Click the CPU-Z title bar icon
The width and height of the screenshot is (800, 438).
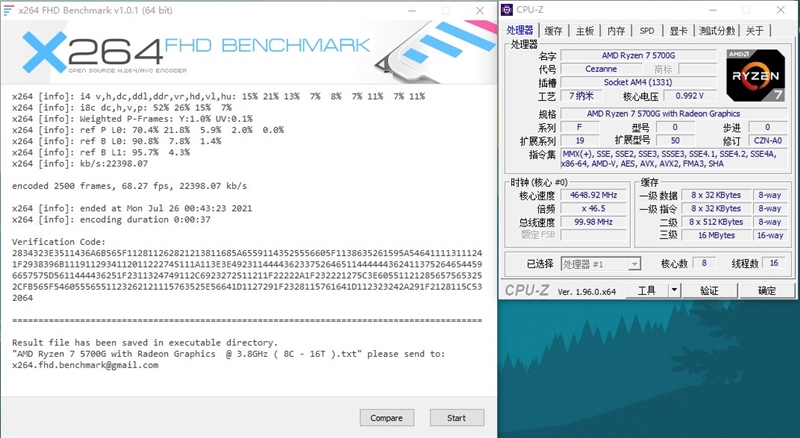pyautogui.click(x=507, y=10)
